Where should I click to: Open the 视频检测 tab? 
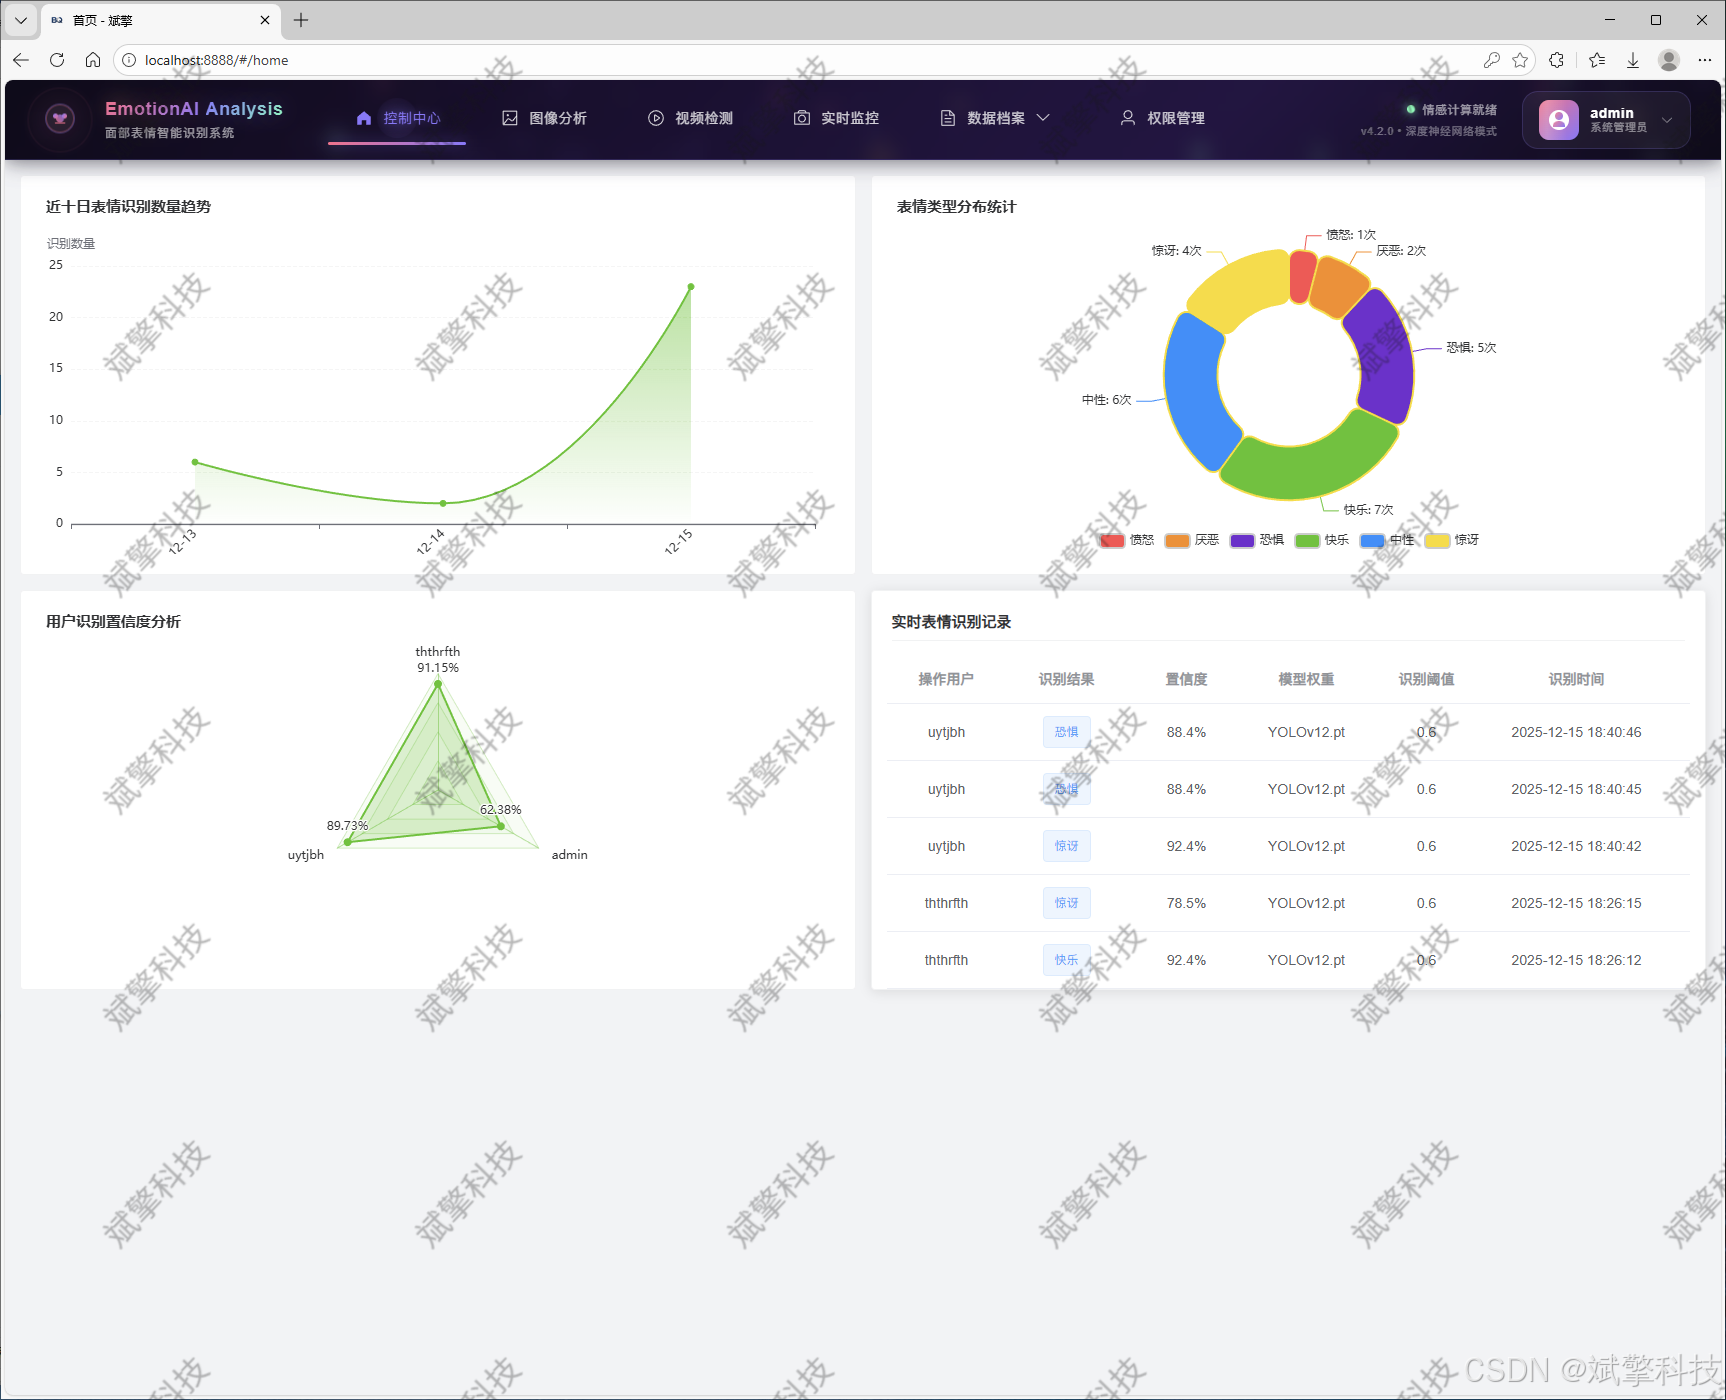pos(690,118)
